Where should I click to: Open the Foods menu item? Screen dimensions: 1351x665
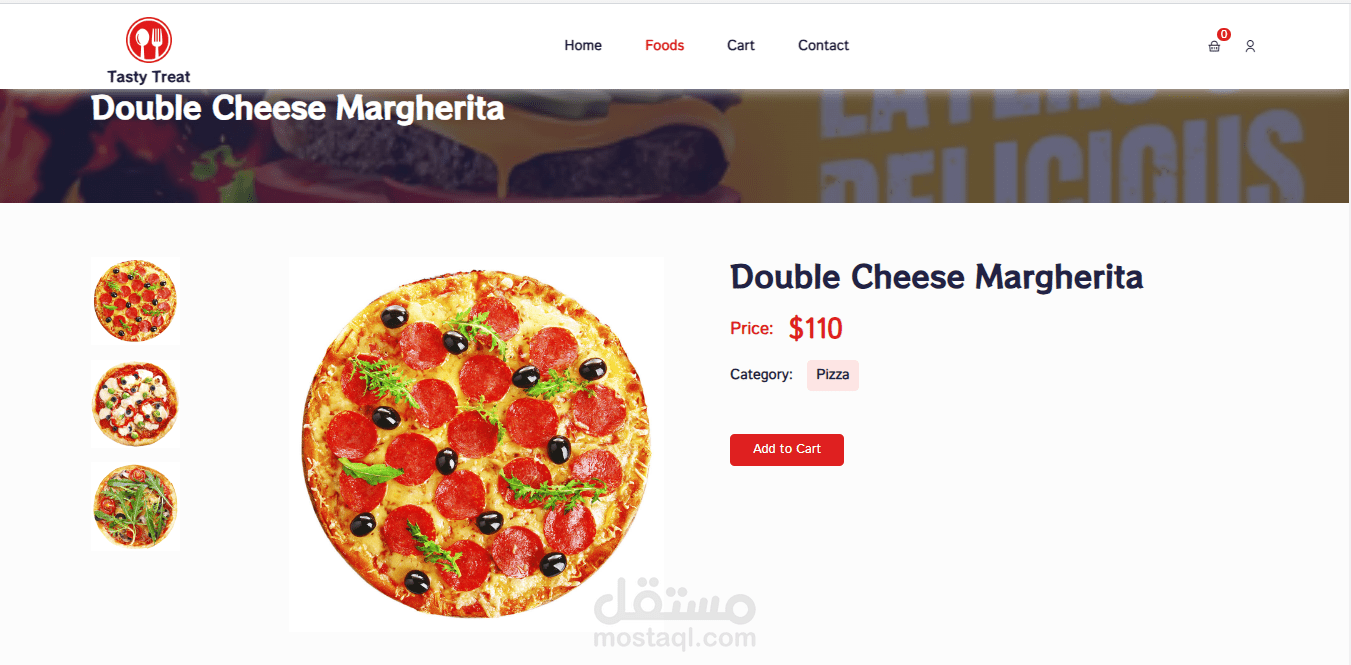665,45
